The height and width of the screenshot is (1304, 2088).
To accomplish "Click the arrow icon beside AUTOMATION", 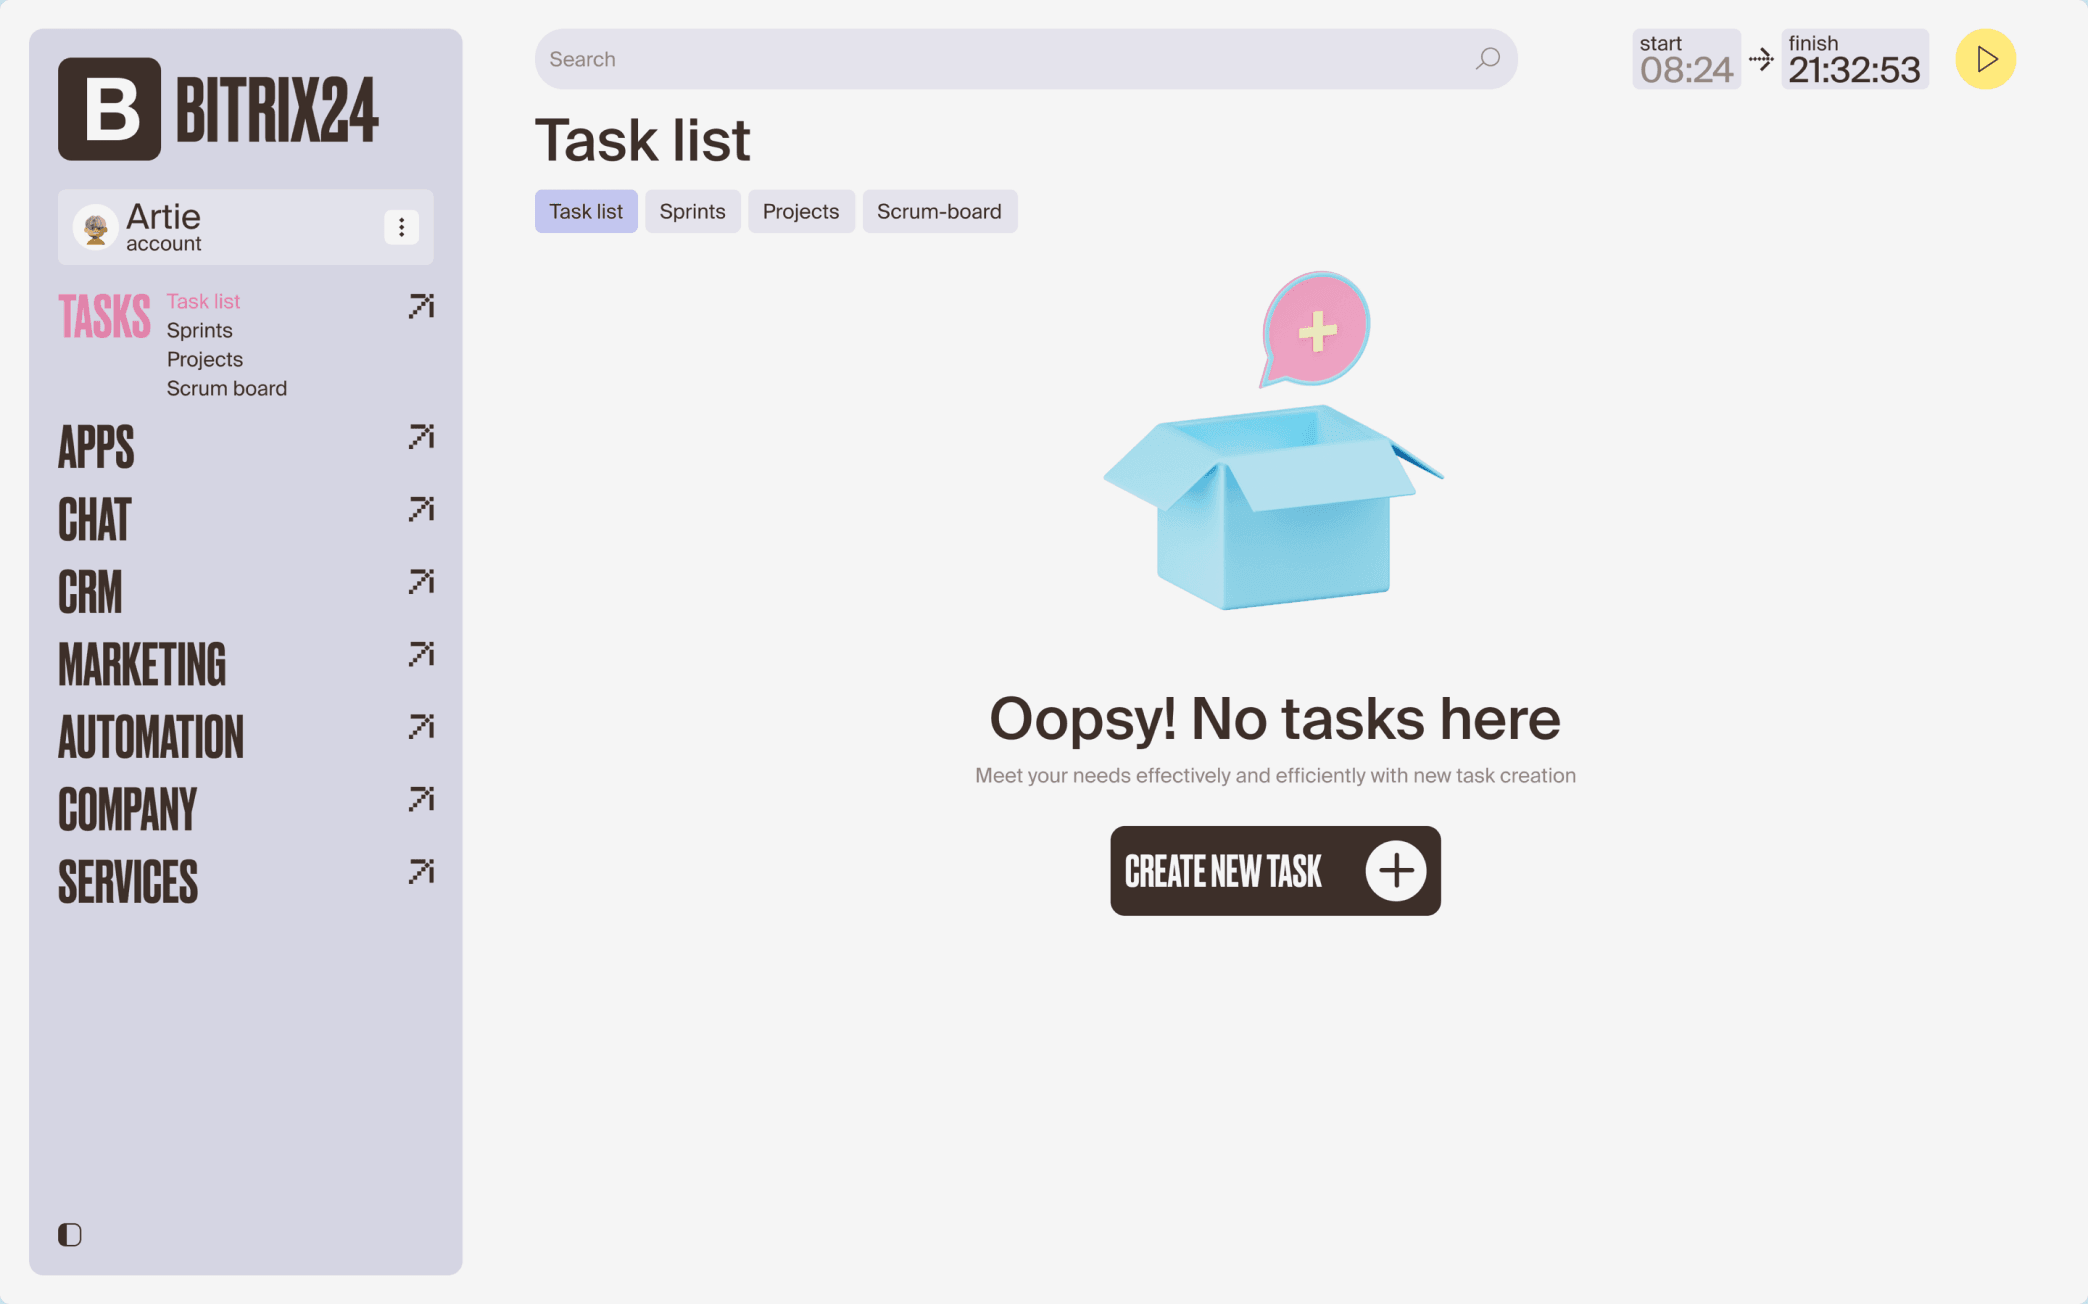I will pyautogui.click(x=421, y=727).
